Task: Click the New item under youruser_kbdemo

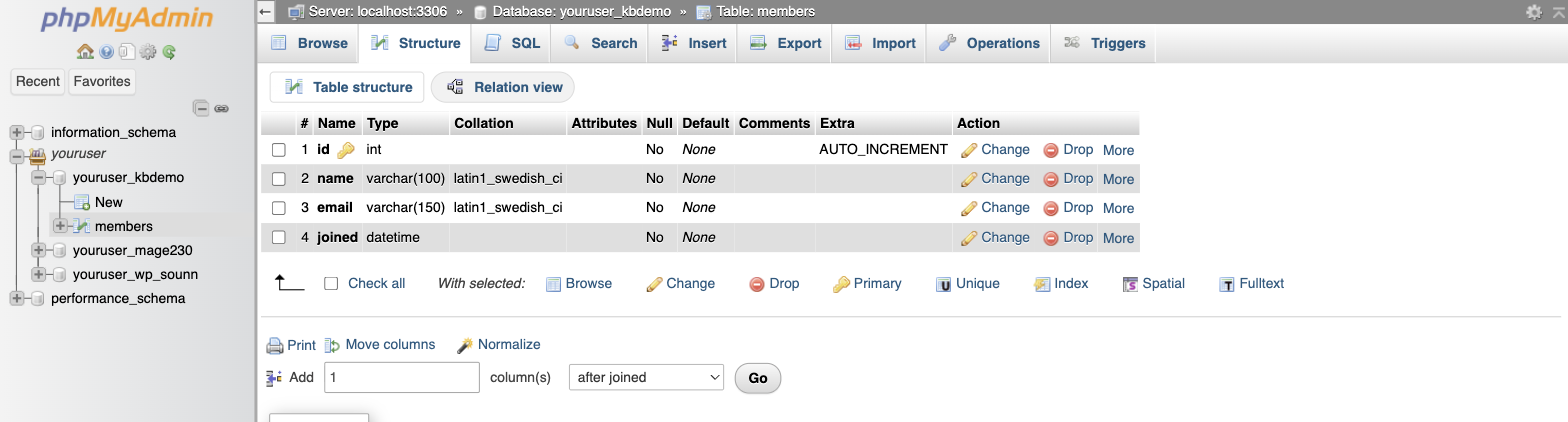Action: point(109,202)
